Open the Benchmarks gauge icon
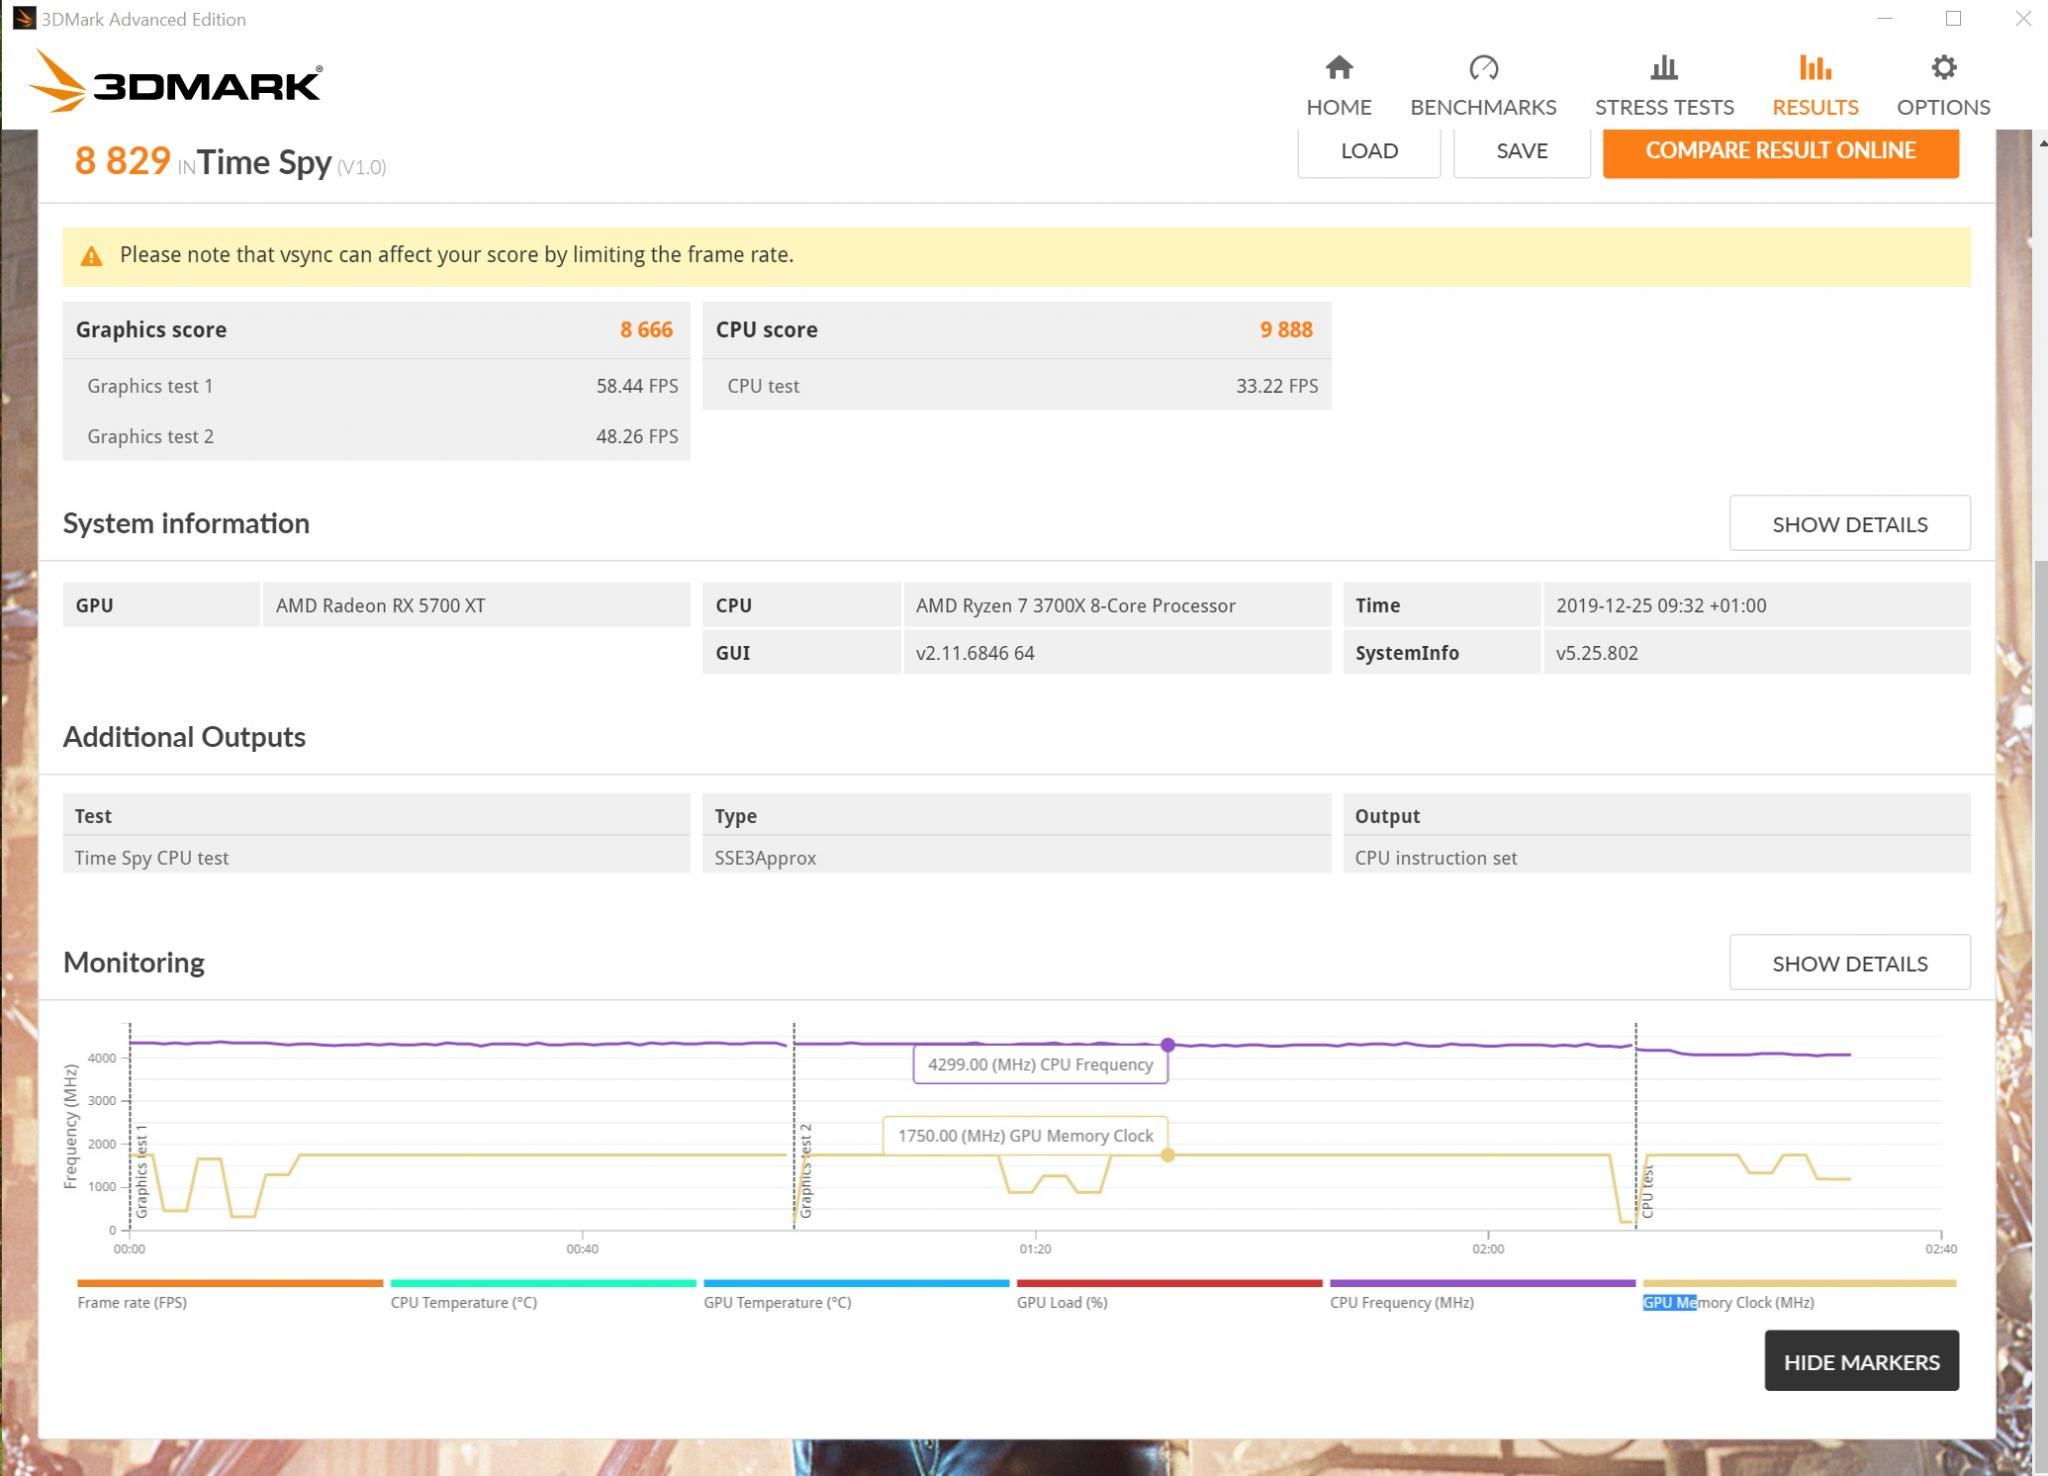2048x1476 pixels. click(1483, 68)
